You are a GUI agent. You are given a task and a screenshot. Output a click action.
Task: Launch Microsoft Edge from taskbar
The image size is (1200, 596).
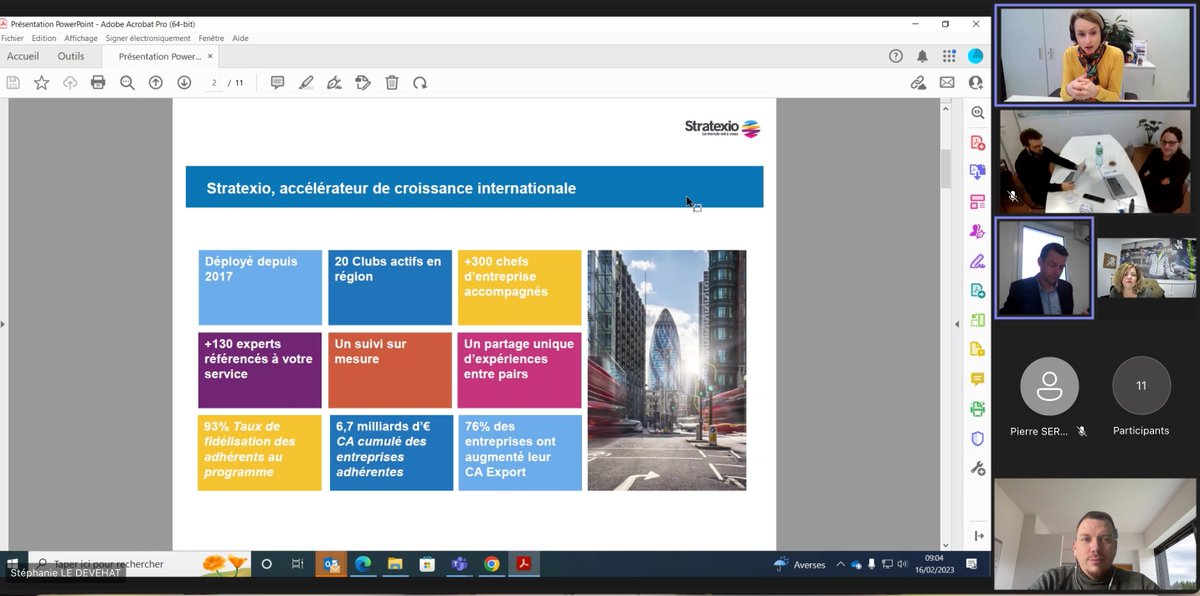click(x=363, y=564)
